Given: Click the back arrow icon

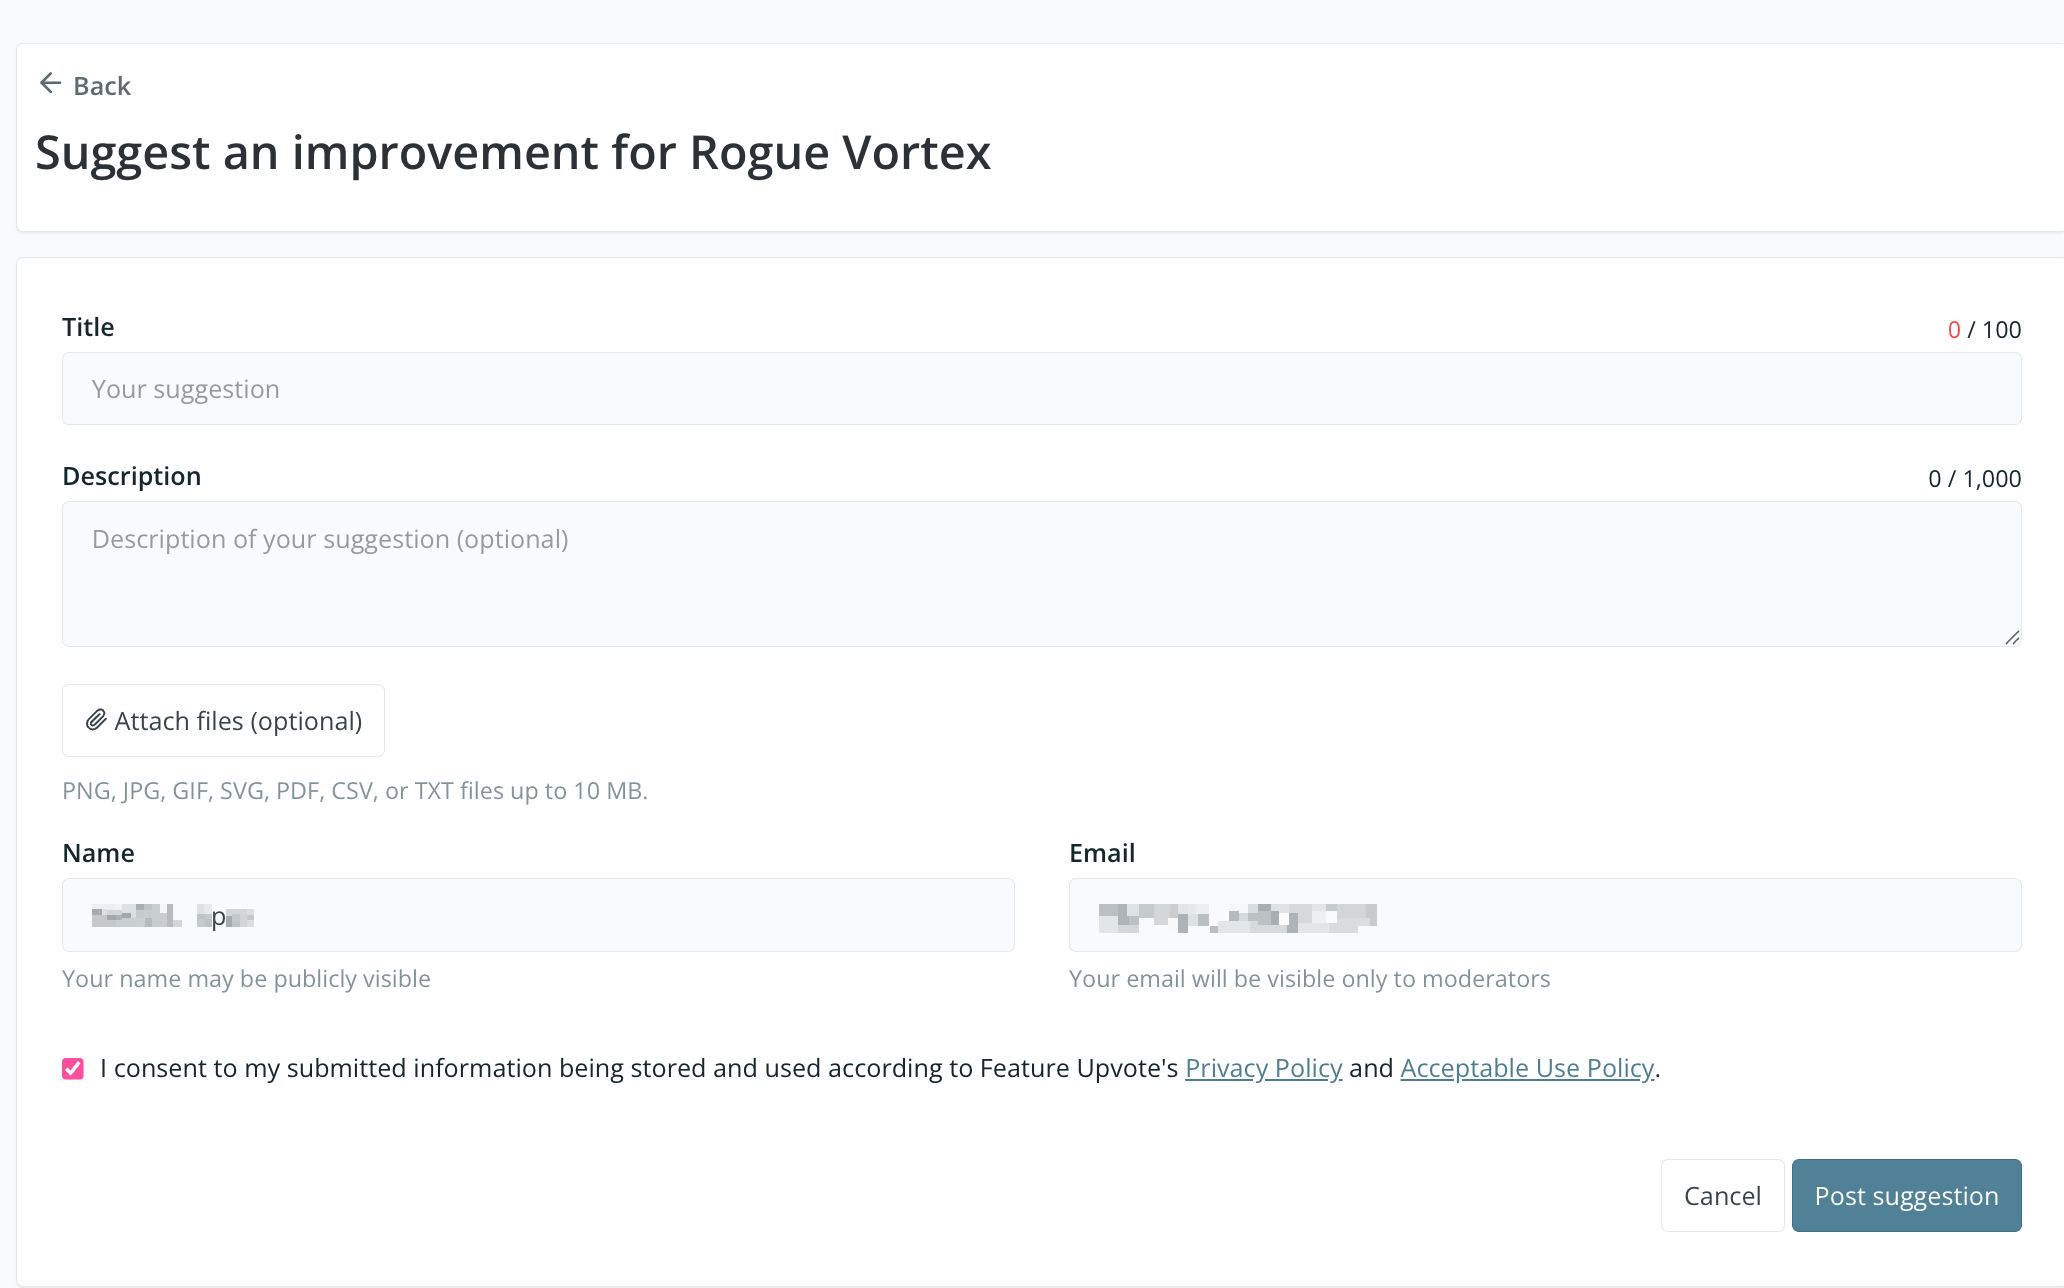Looking at the screenshot, I should 50,84.
